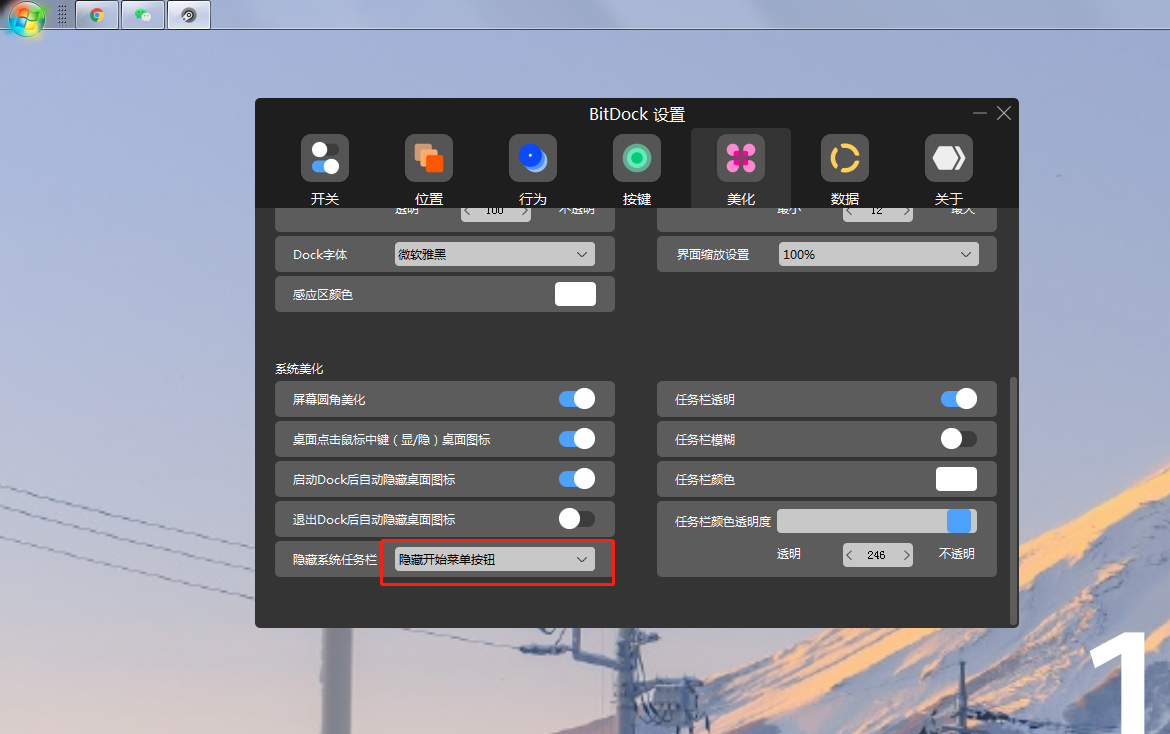The width and height of the screenshot is (1170, 734).
Task: Enable 退出Dock后自动隐藏桌面图标
Action: tap(577, 518)
